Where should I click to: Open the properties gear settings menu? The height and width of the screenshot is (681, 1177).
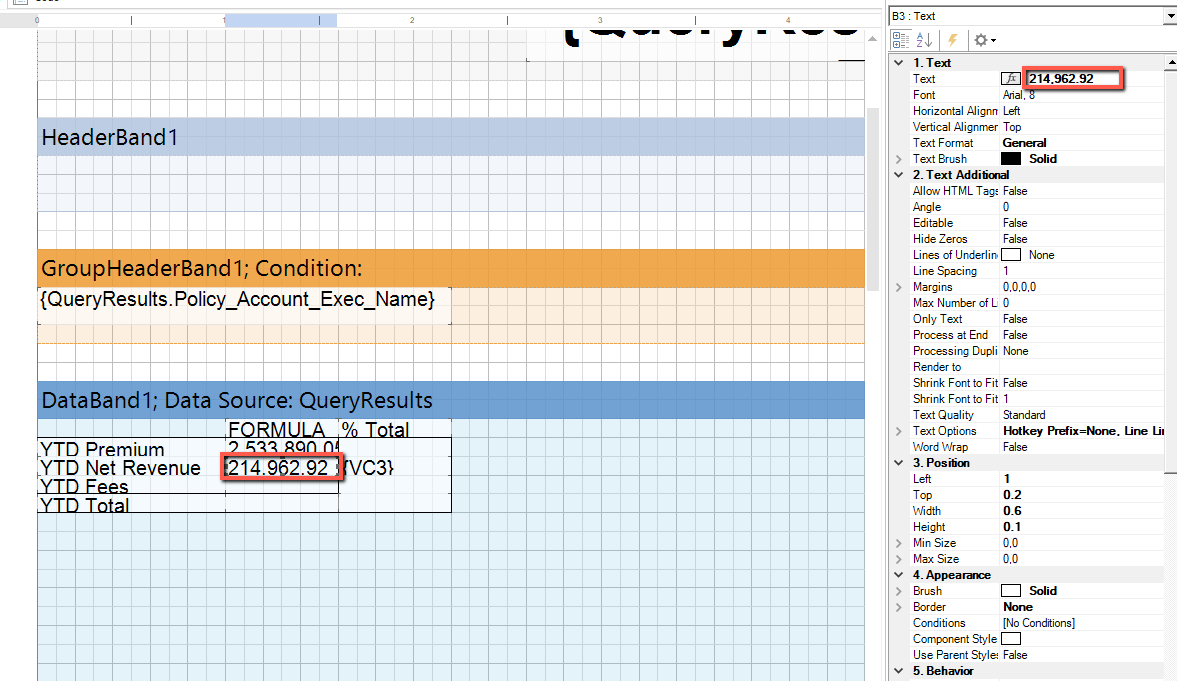click(985, 40)
